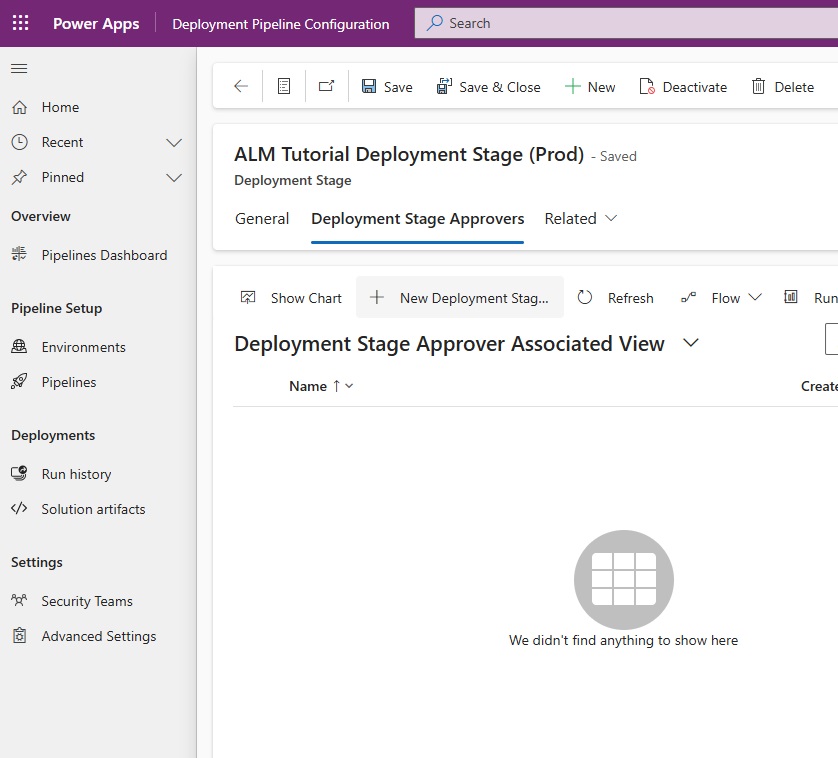Expand the Recent list chevron

(x=174, y=143)
